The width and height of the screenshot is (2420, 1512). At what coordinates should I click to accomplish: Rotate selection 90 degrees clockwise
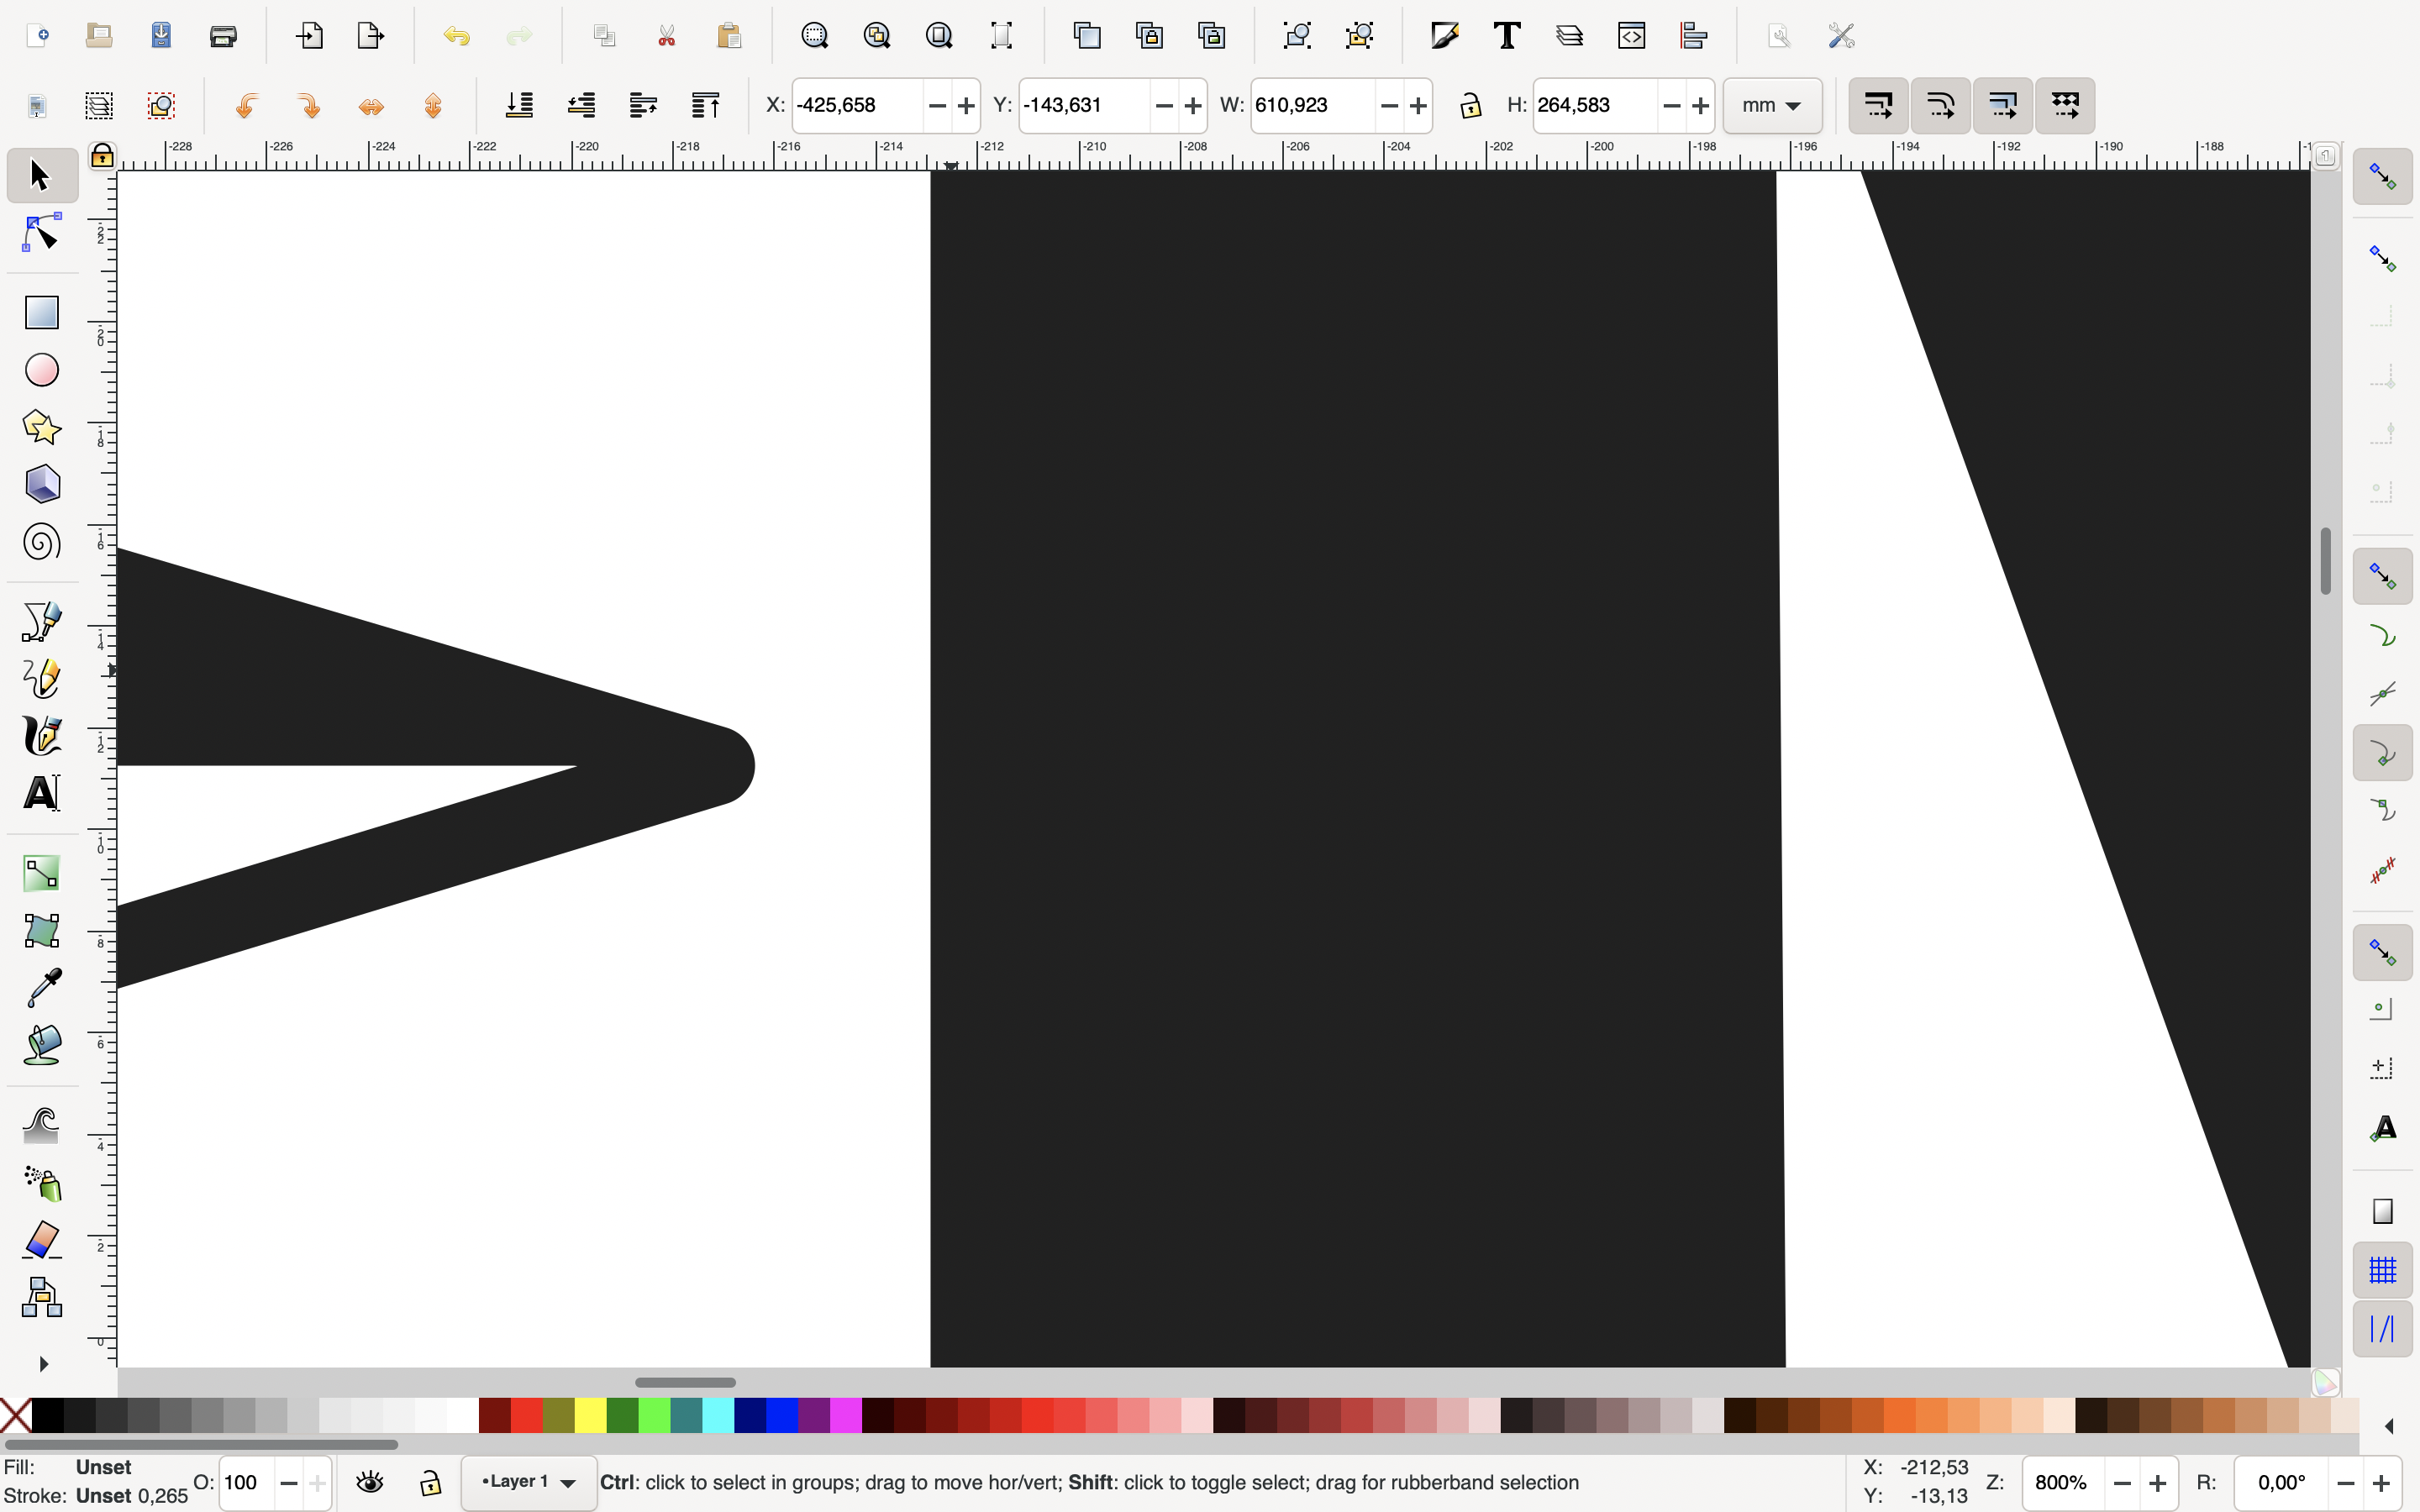click(308, 105)
